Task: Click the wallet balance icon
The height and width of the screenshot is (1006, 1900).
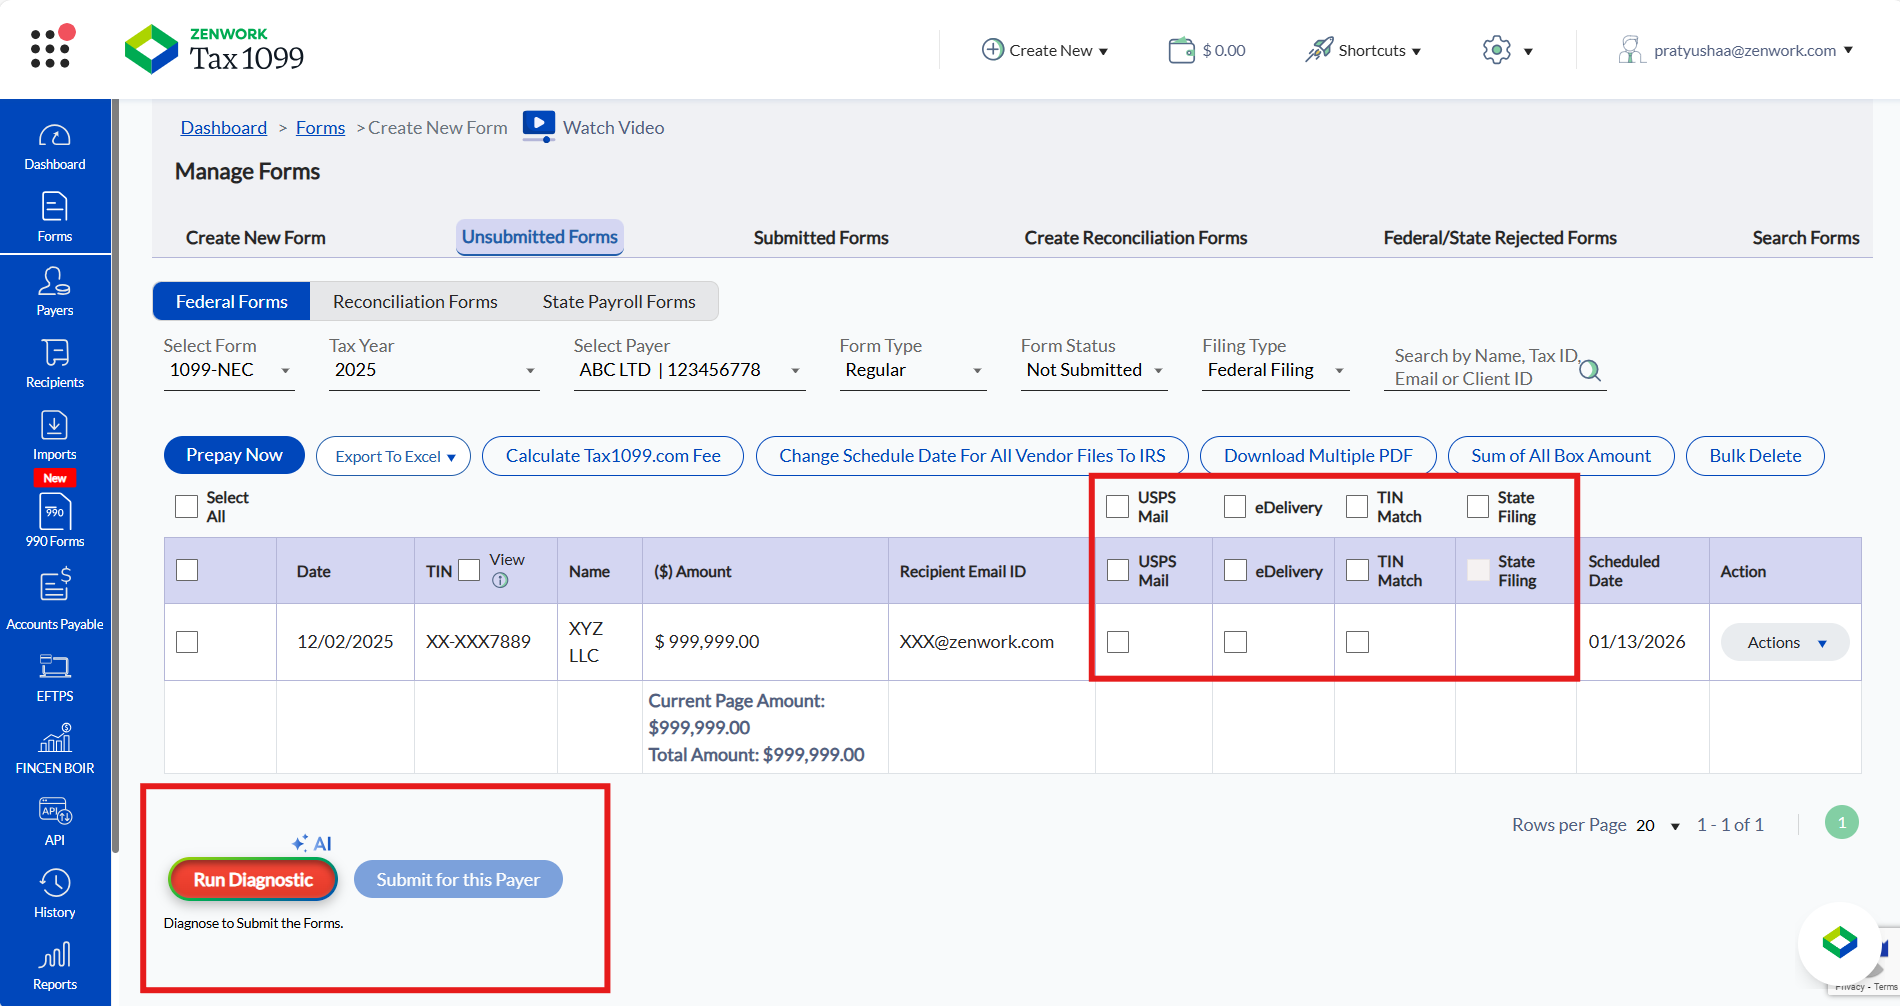Action: click(x=1181, y=50)
